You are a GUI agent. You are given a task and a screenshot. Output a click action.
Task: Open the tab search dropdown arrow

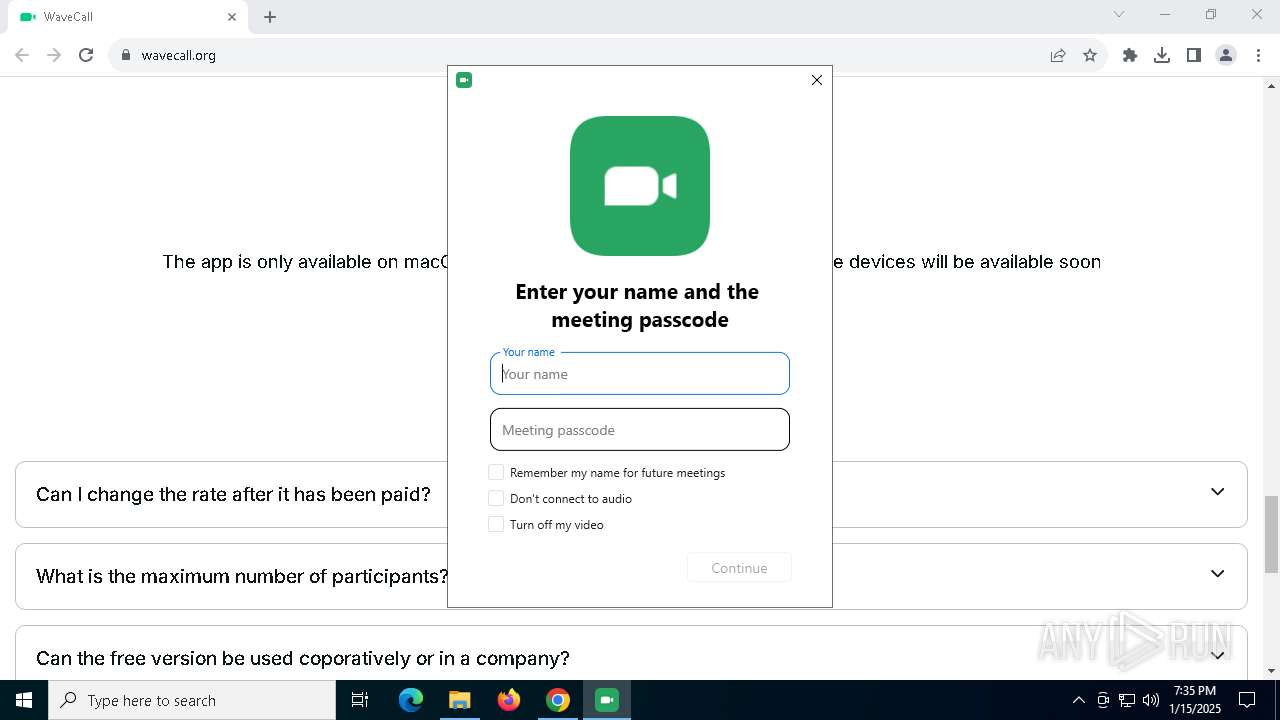click(1119, 14)
